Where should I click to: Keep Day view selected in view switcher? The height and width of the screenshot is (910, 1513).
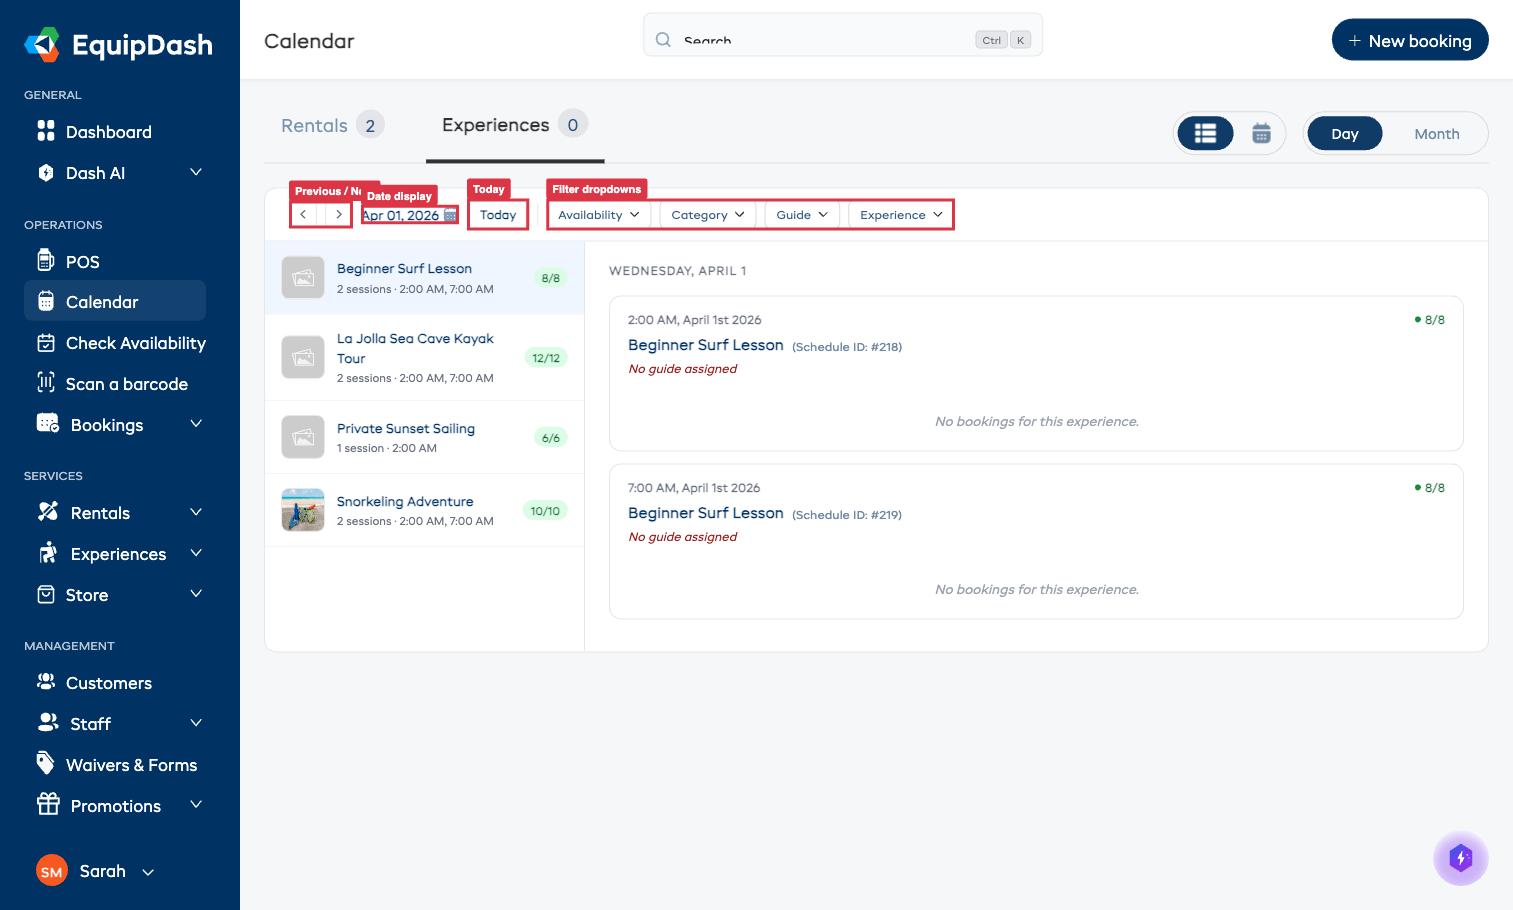click(x=1344, y=132)
